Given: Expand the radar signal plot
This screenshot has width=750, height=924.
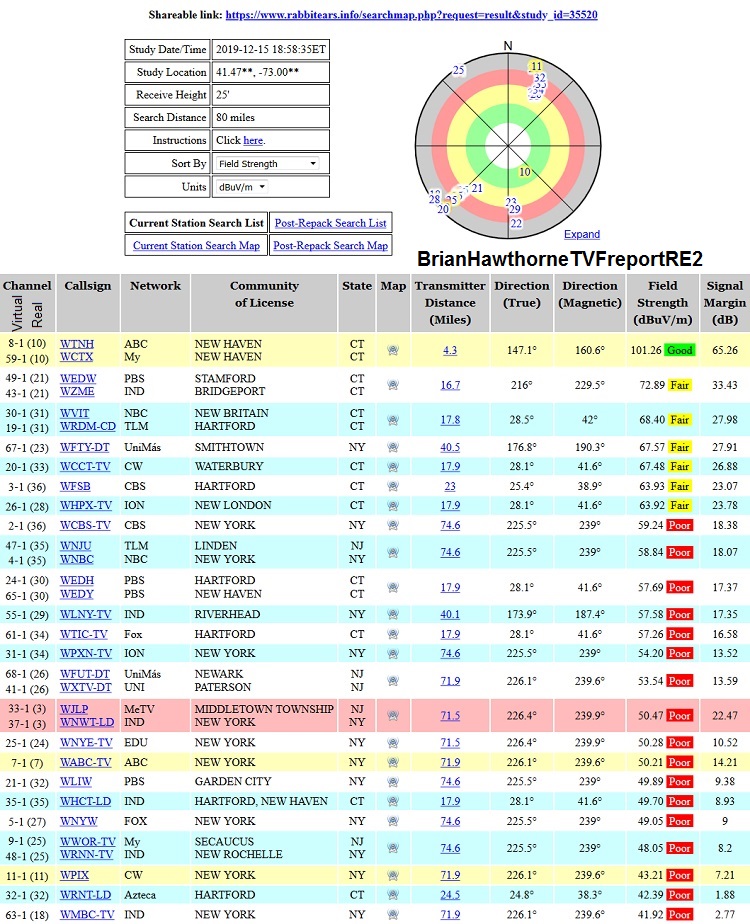Looking at the screenshot, I should pyautogui.click(x=582, y=234).
